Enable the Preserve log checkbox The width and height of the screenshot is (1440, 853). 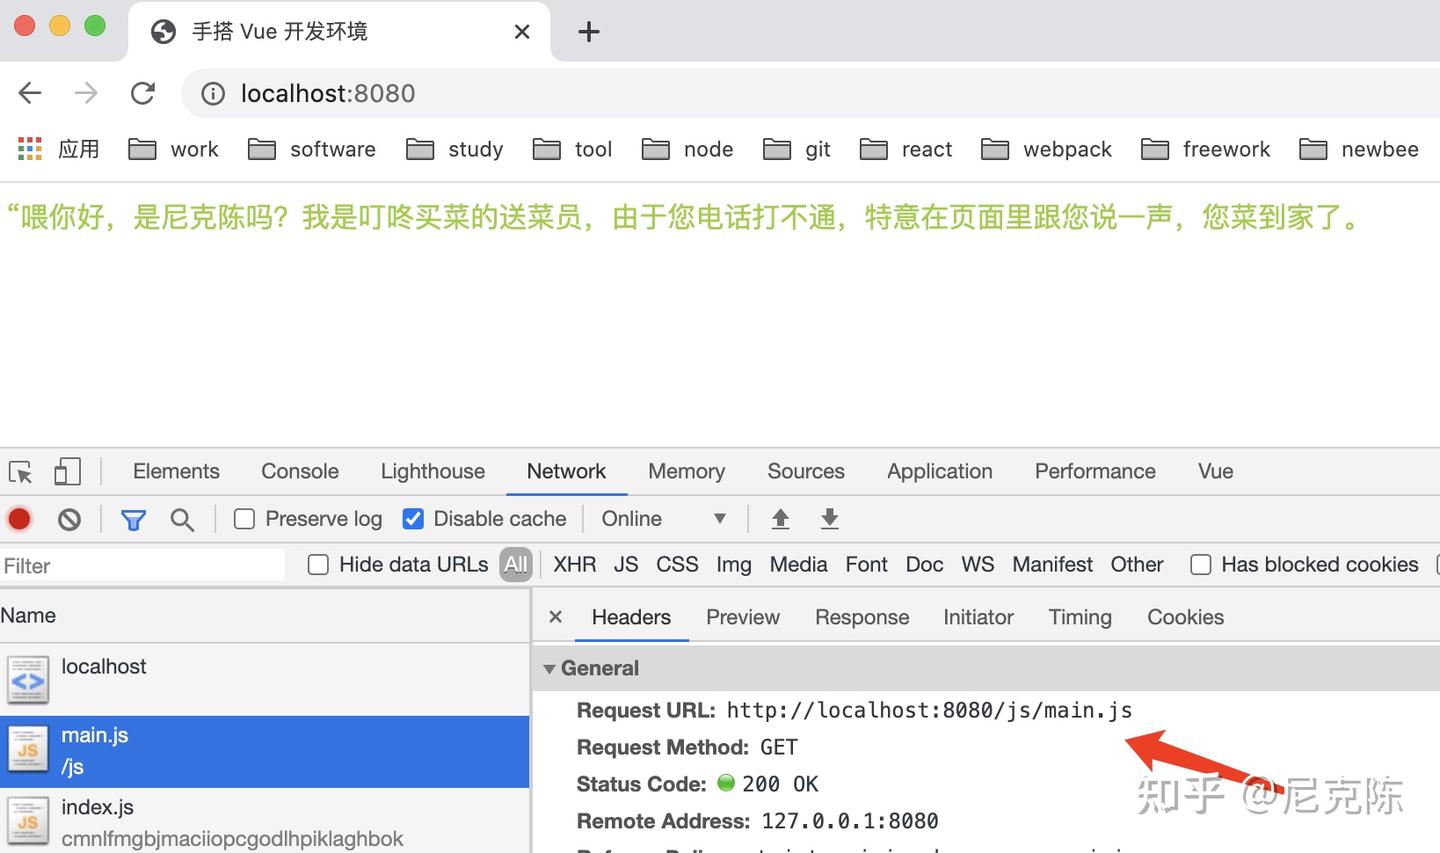pyautogui.click(x=244, y=519)
